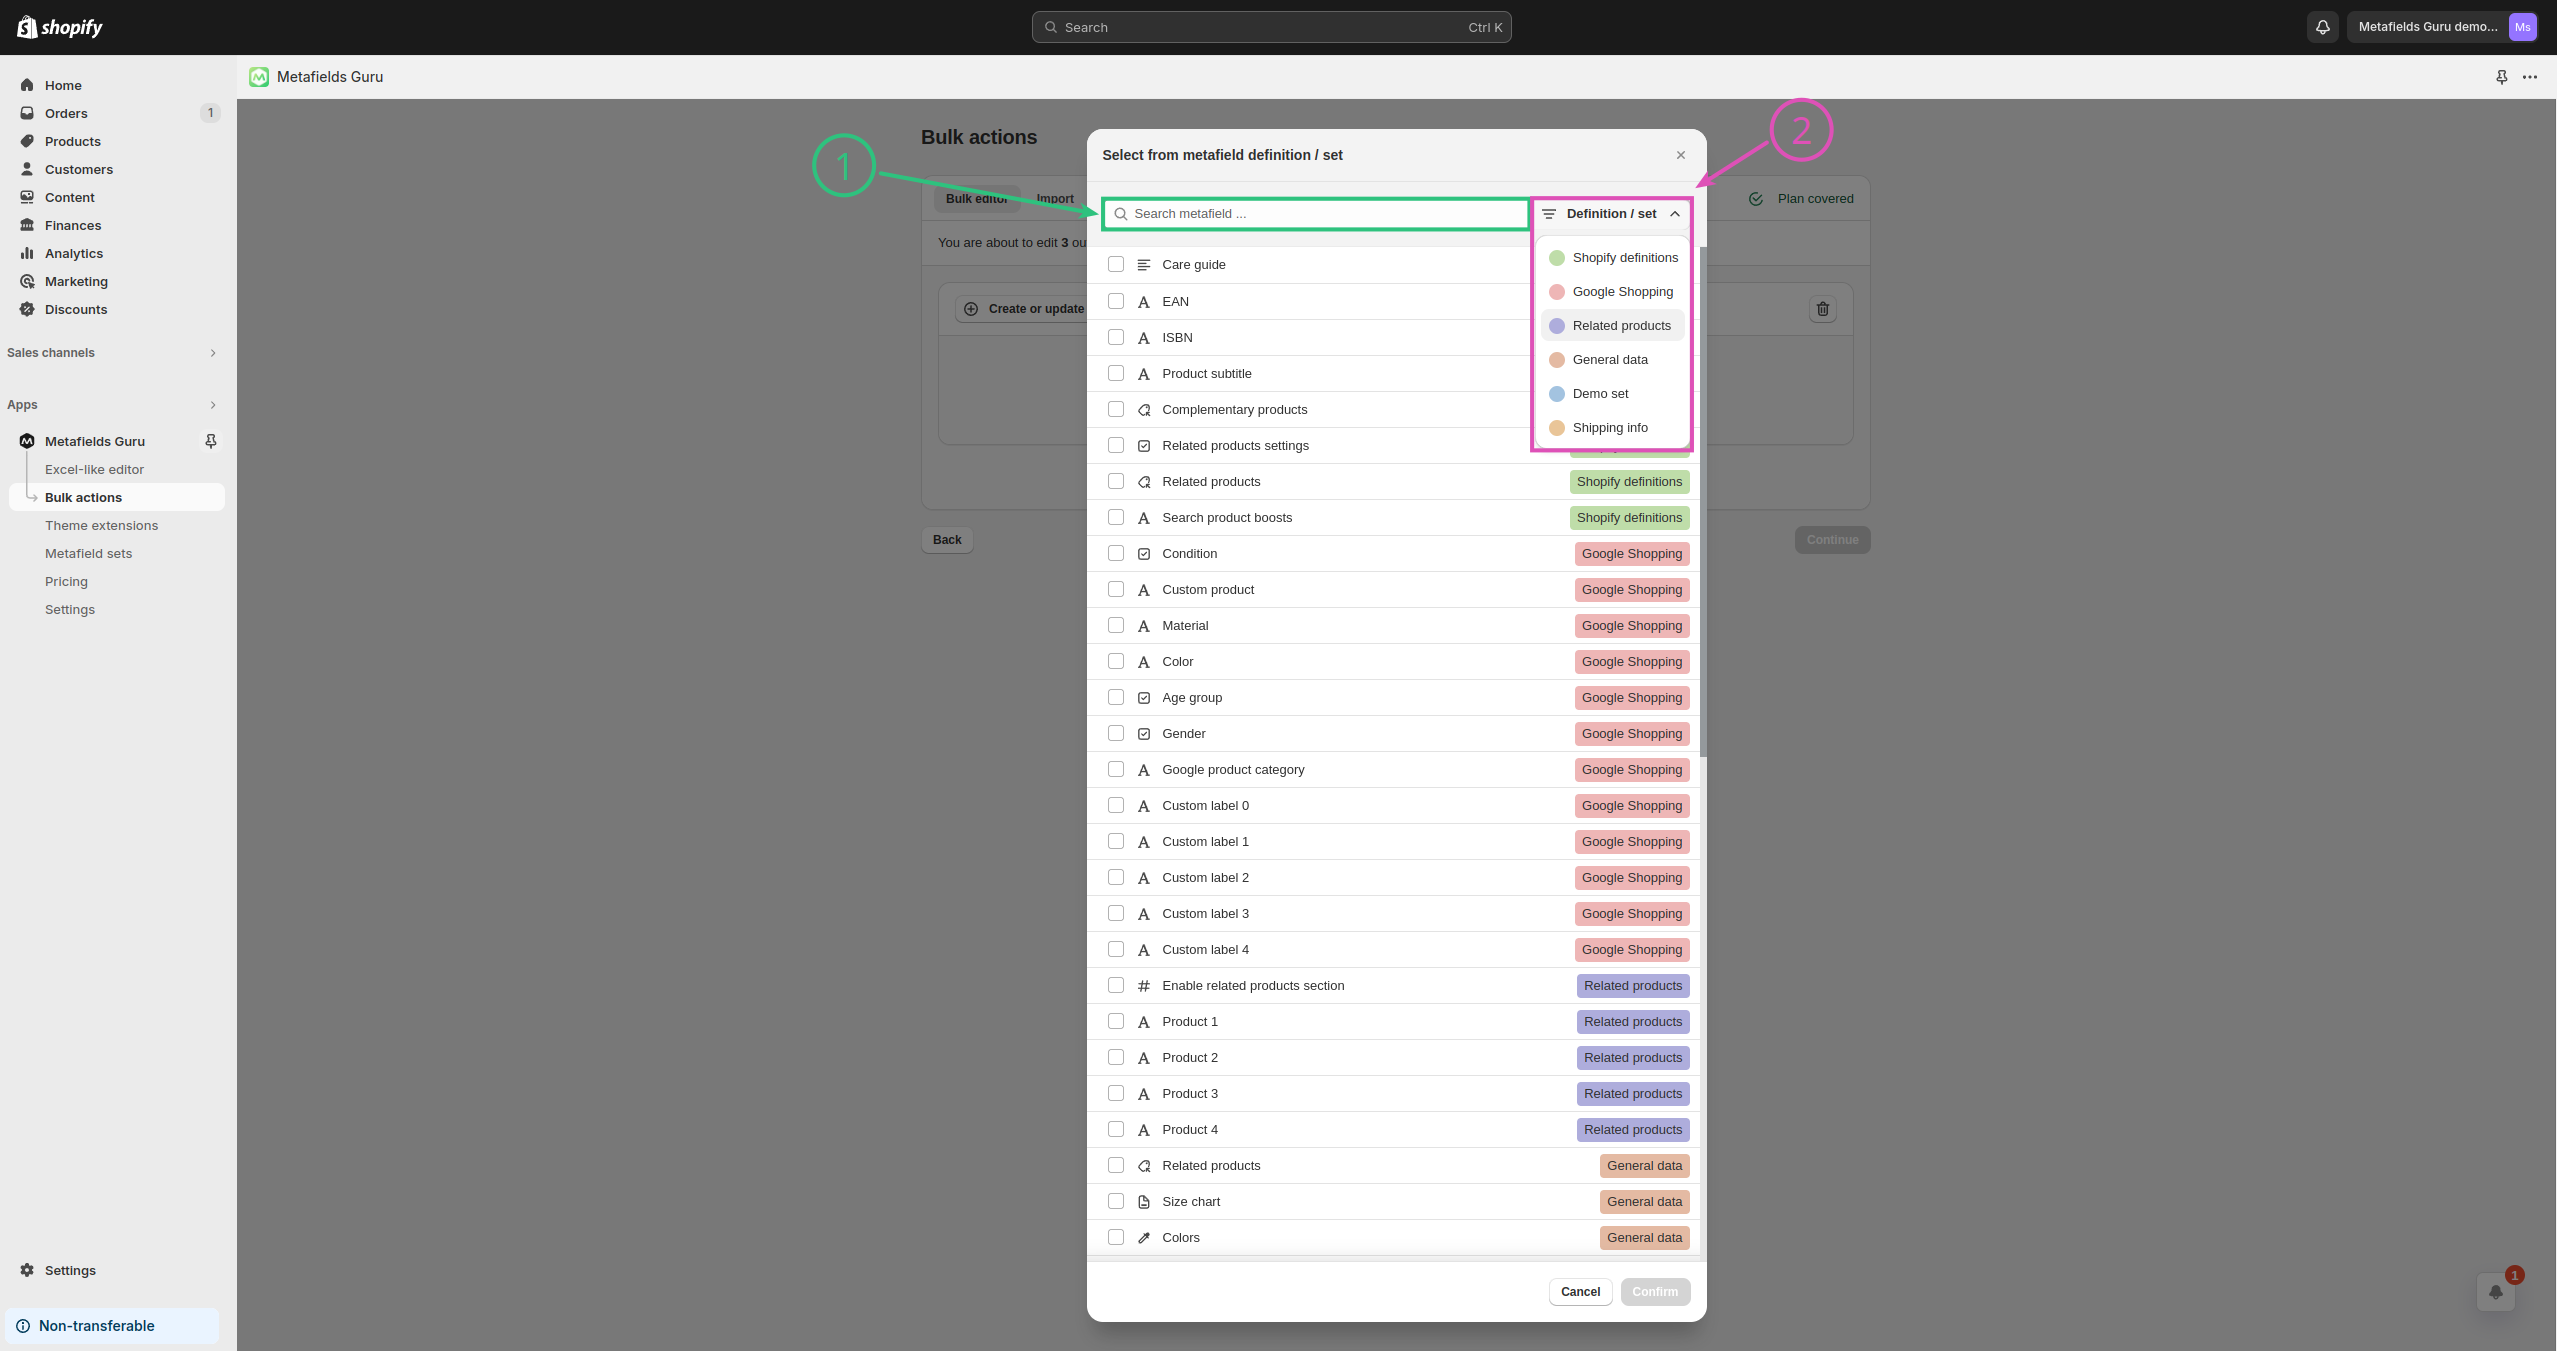Click the Customers person icon
Image resolution: width=2557 pixels, height=1351 pixels.
point(27,169)
